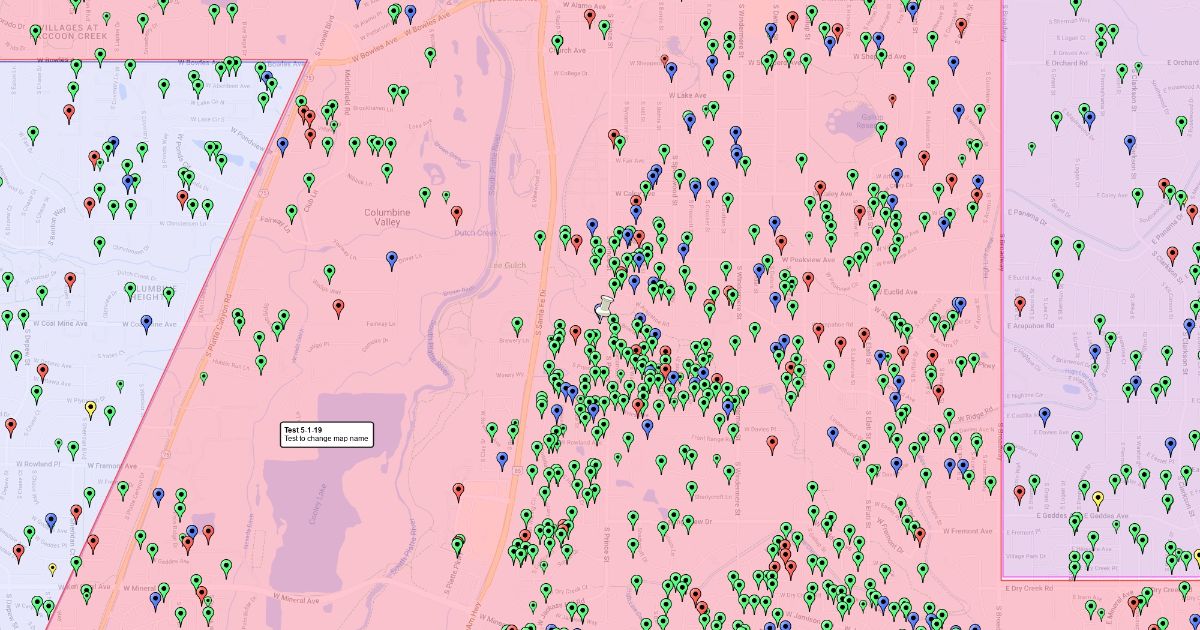
Task: Select the blue pin on highway 75 near W Pondview
Action: click(283, 146)
